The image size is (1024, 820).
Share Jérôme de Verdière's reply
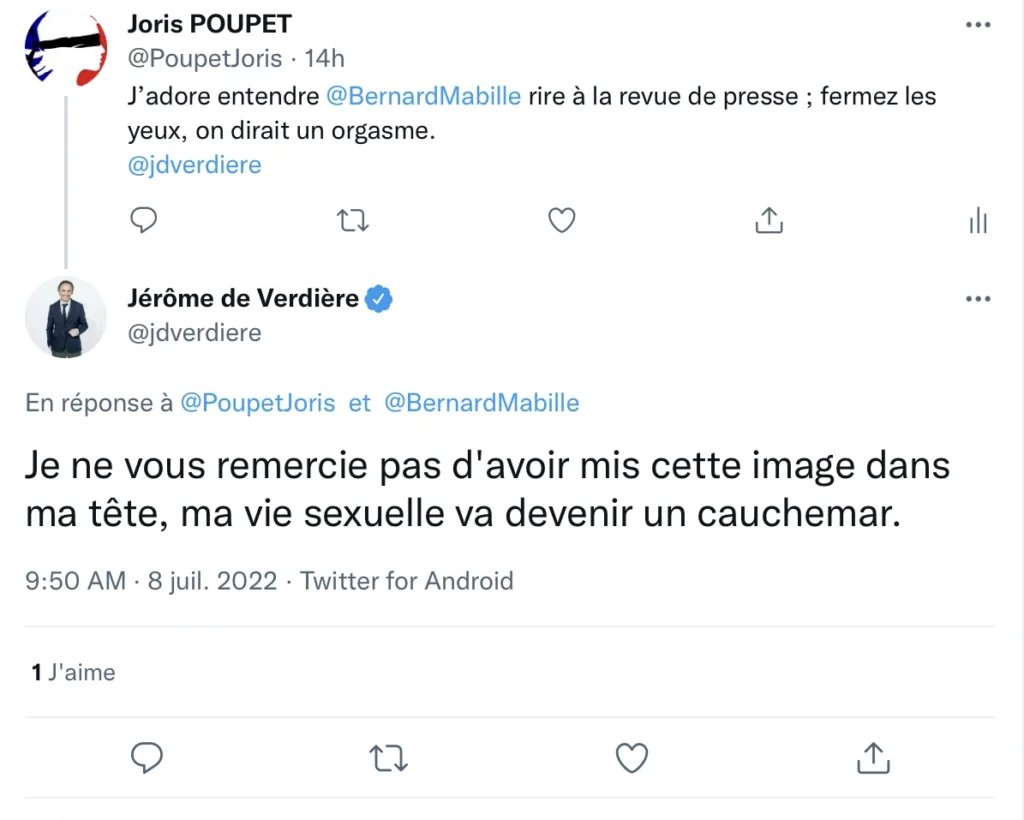click(873, 758)
